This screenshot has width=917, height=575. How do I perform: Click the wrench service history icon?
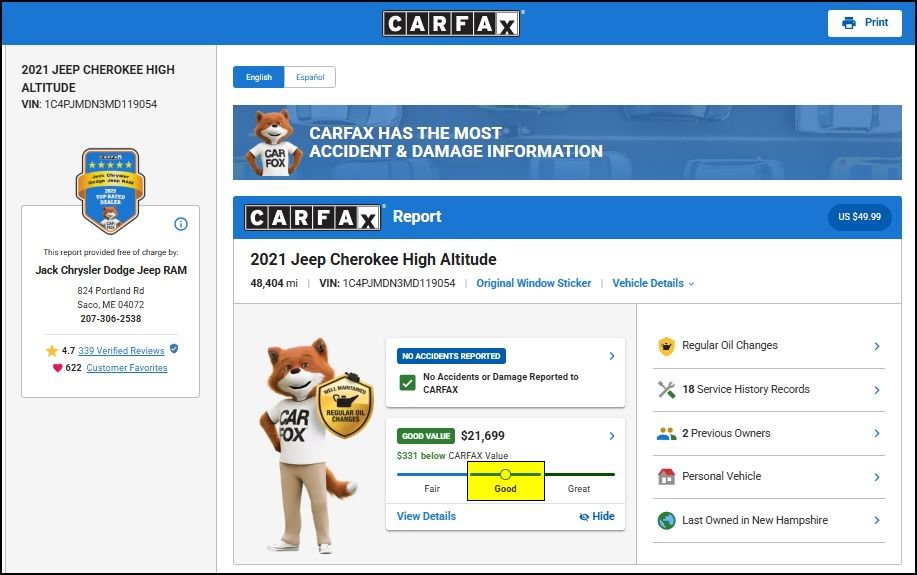tap(666, 390)
